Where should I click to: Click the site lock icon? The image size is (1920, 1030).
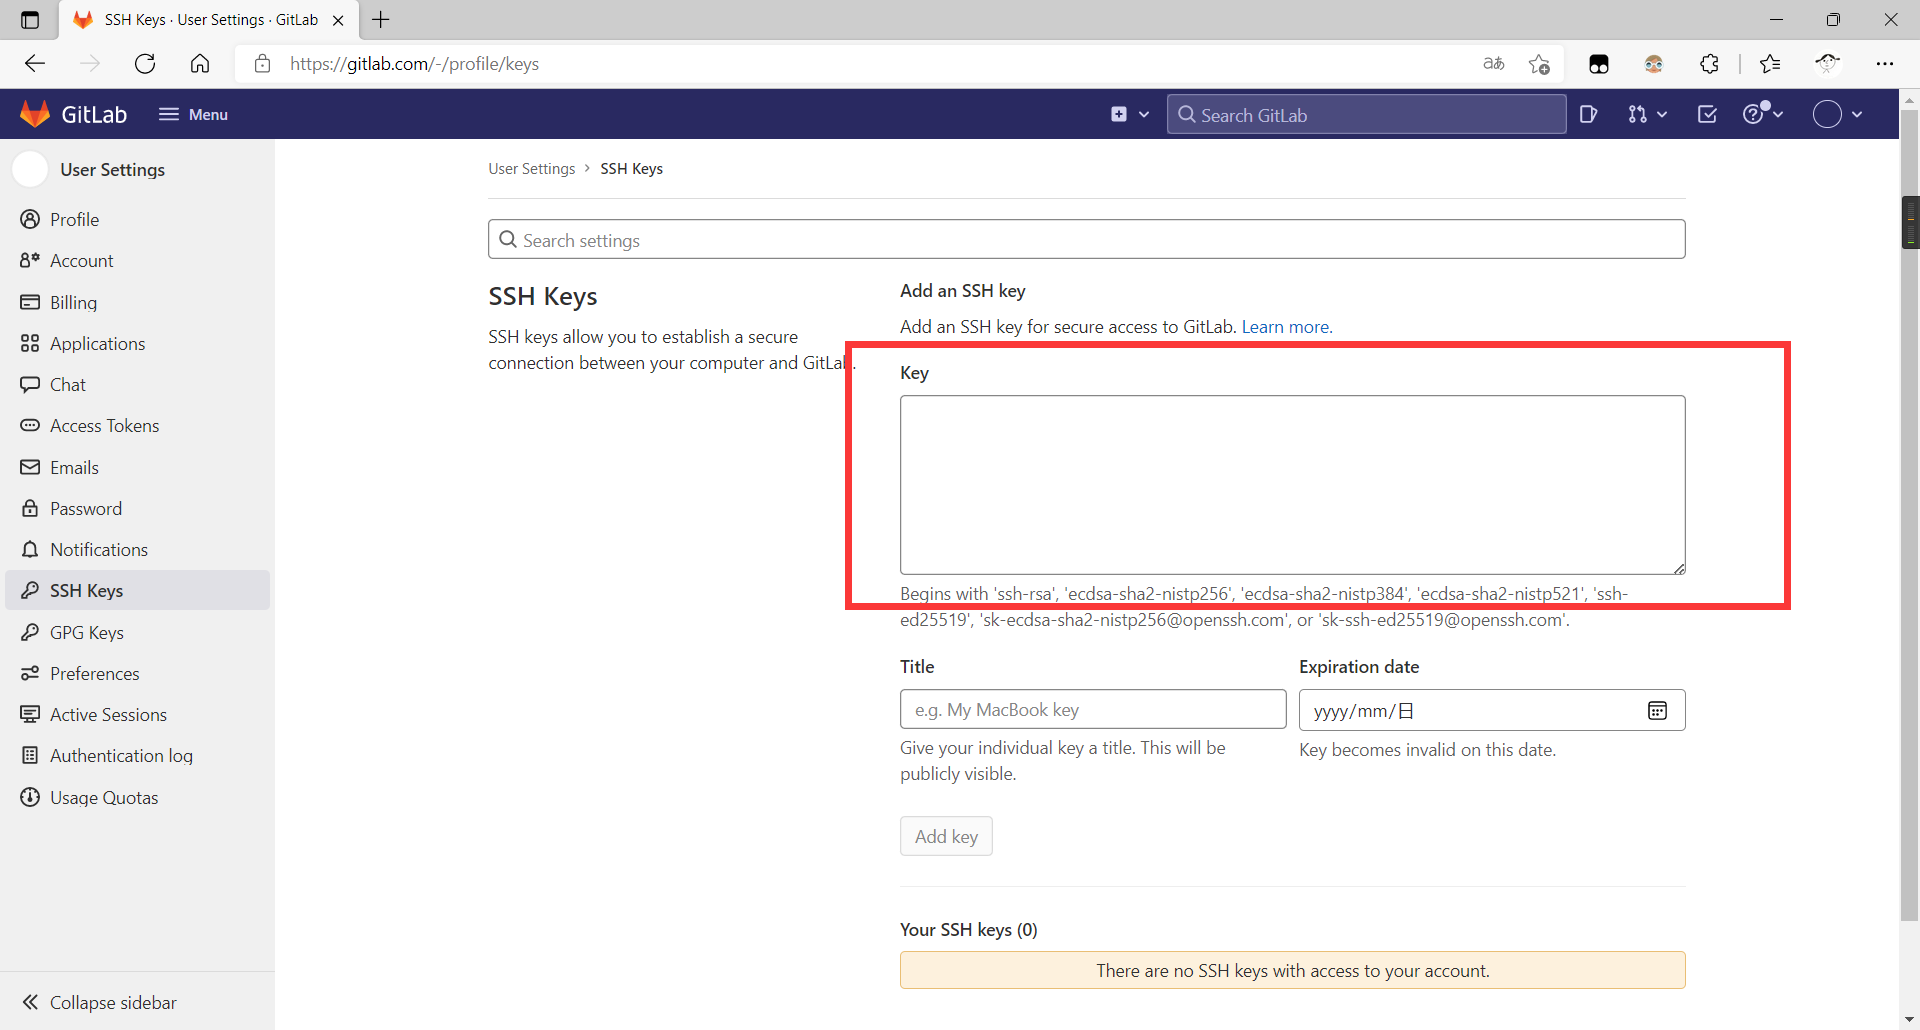pos(262,64)
